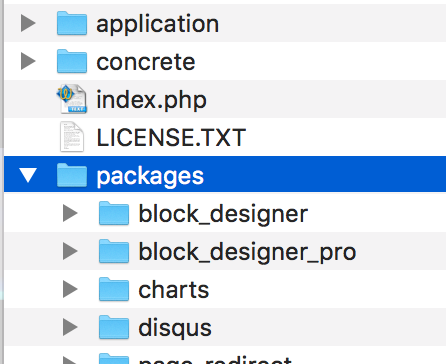The height and width of the screenshot is (364, 446).
Task: Select the index.php file name
Action: [x=152, y=100]
